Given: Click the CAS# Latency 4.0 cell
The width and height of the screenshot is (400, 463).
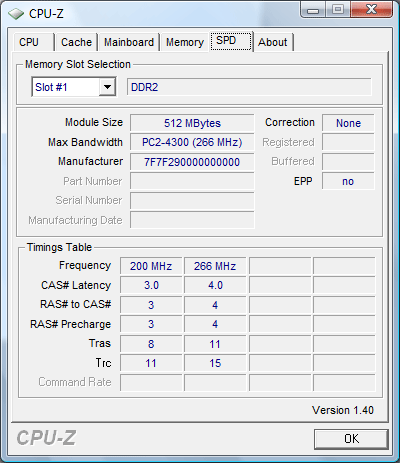Looking at the screenshot, I should pos(215,285).
